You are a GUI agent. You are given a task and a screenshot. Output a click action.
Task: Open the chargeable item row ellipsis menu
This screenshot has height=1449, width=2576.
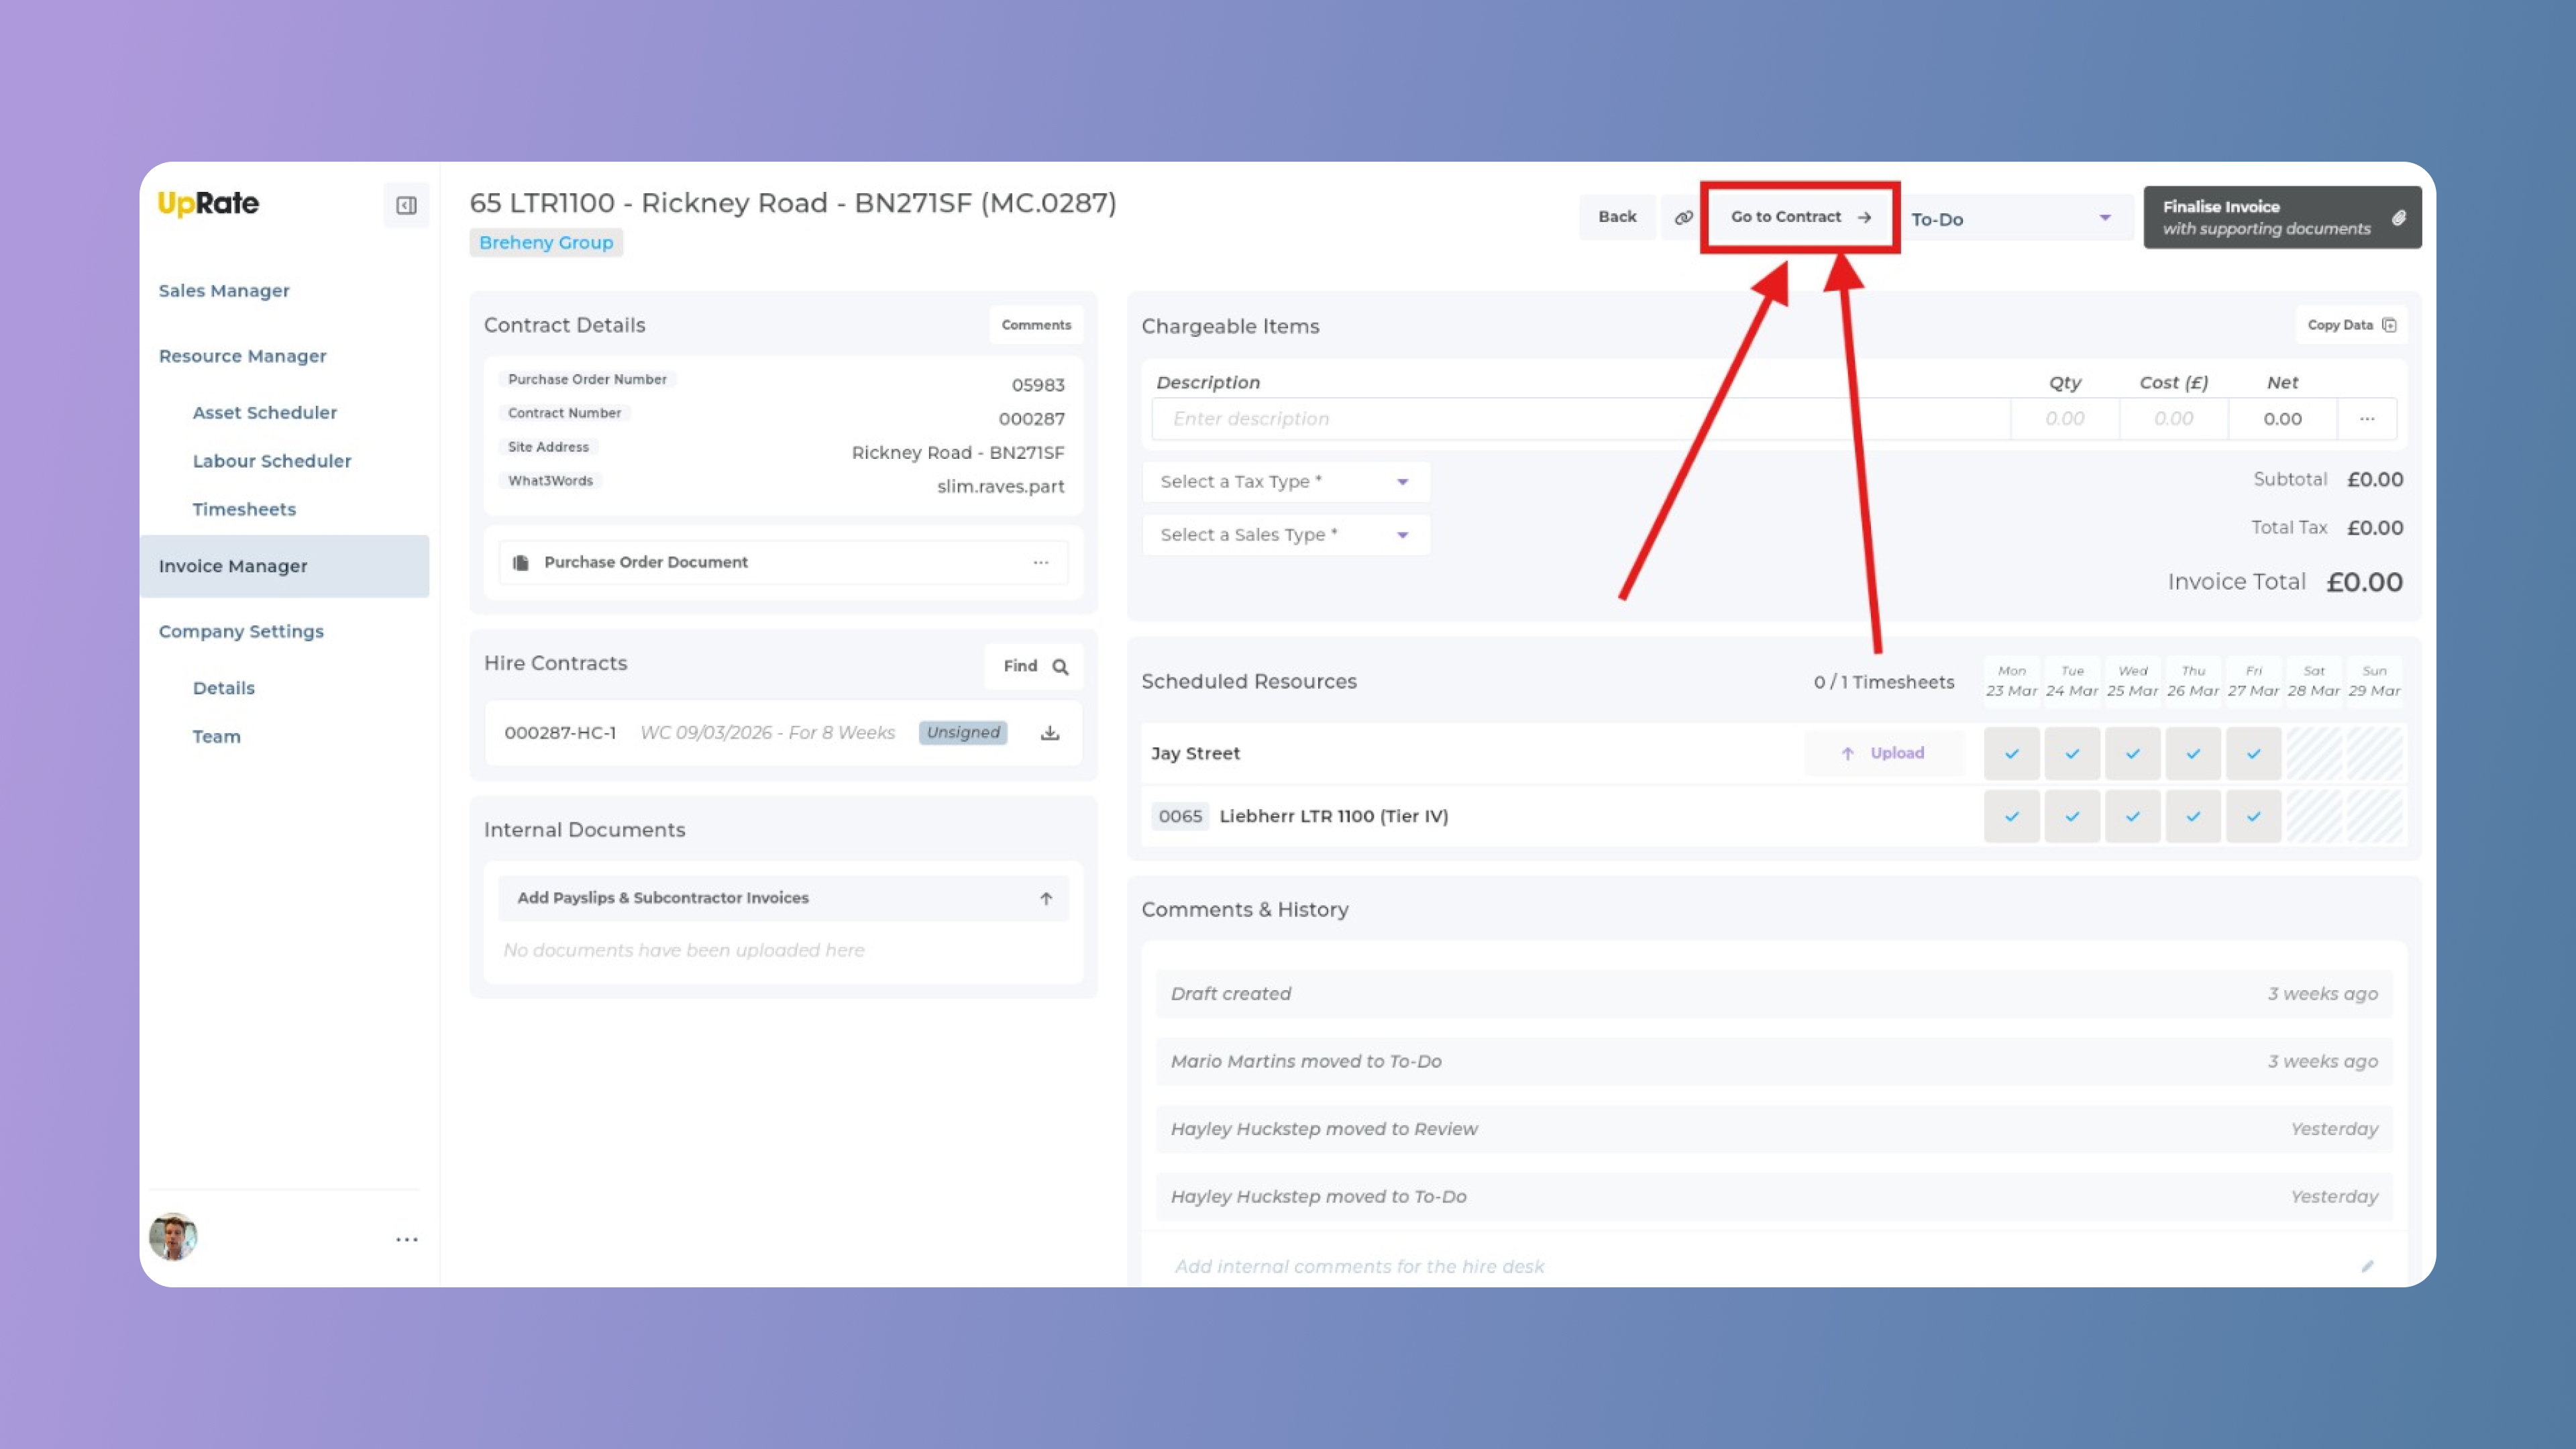click(x=2366, y=419)
